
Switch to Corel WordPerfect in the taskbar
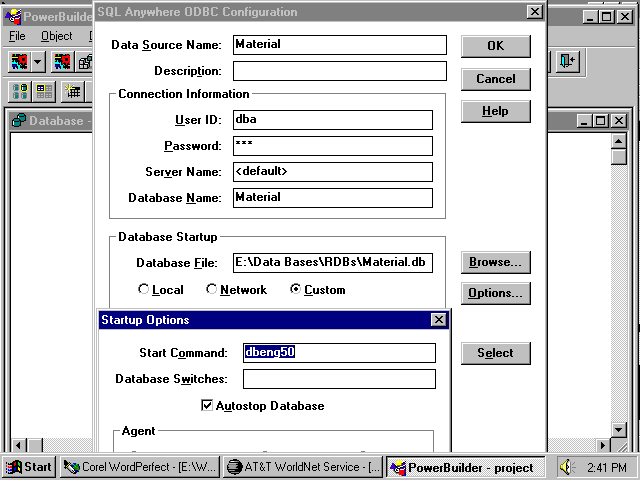140,467
